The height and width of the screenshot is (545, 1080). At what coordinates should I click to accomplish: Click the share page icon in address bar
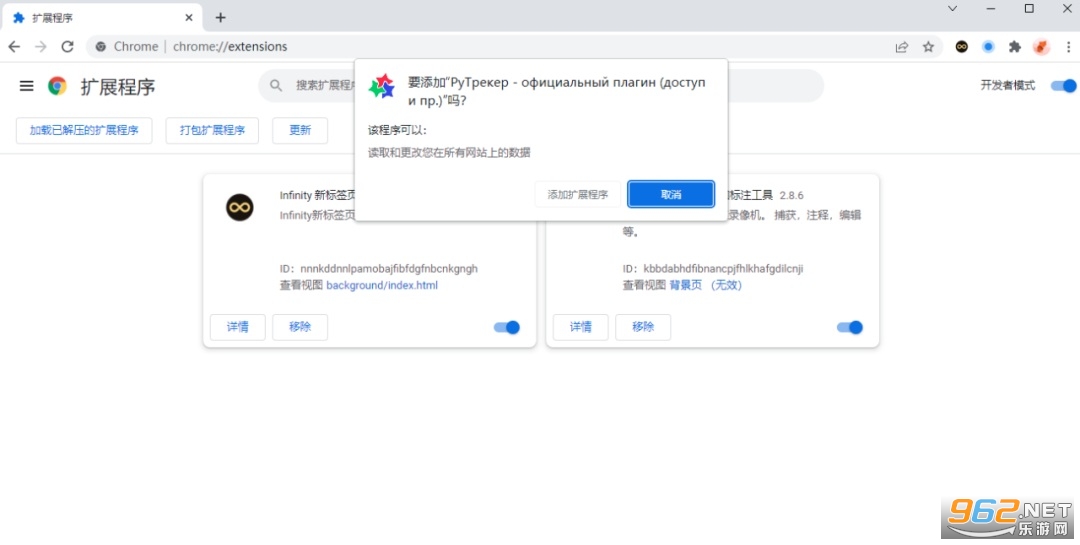(x=902, y=47)
